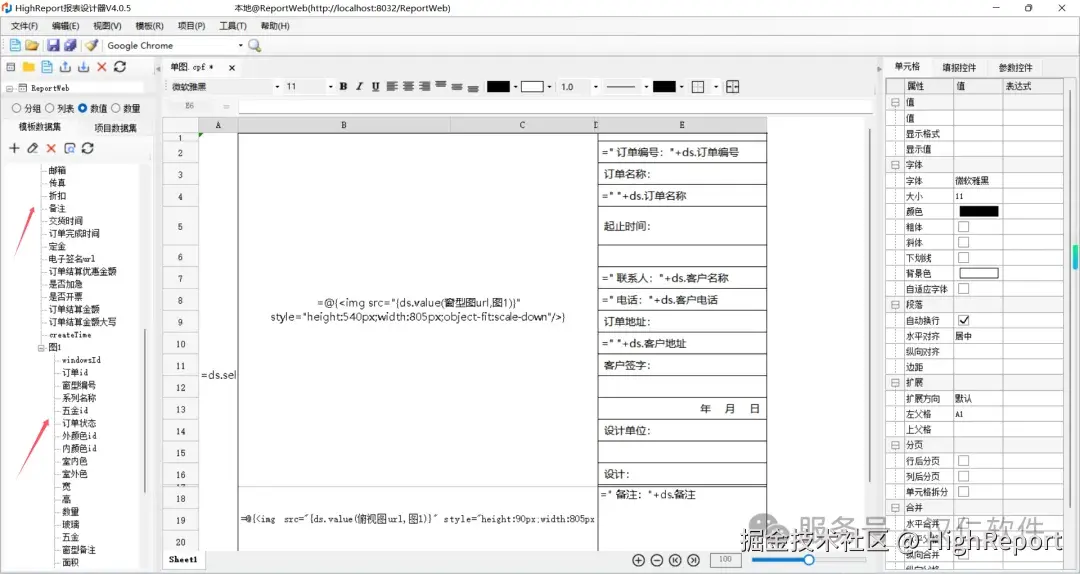Switch to the 项目数据集 tab
This screenshot has height=574, width=1080.
pos(115,128)
